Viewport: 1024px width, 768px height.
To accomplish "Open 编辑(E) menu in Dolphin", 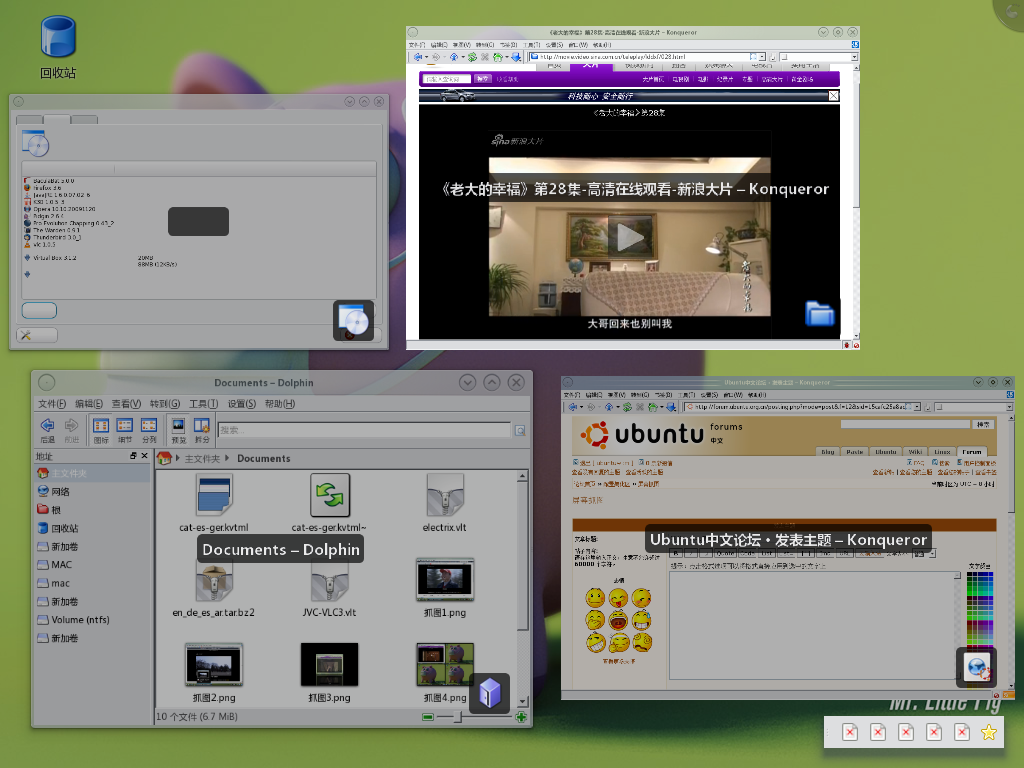I will click(x=89, y=404).
